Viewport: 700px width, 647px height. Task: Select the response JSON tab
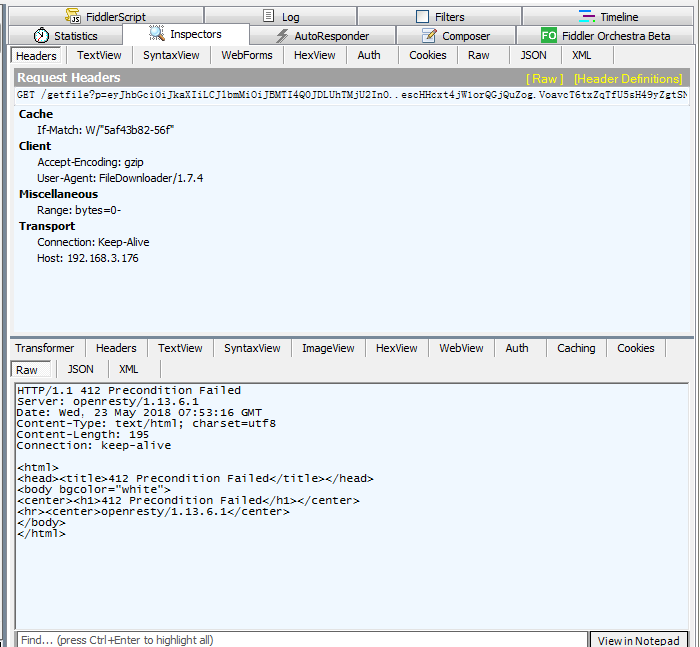coord(81,370)
